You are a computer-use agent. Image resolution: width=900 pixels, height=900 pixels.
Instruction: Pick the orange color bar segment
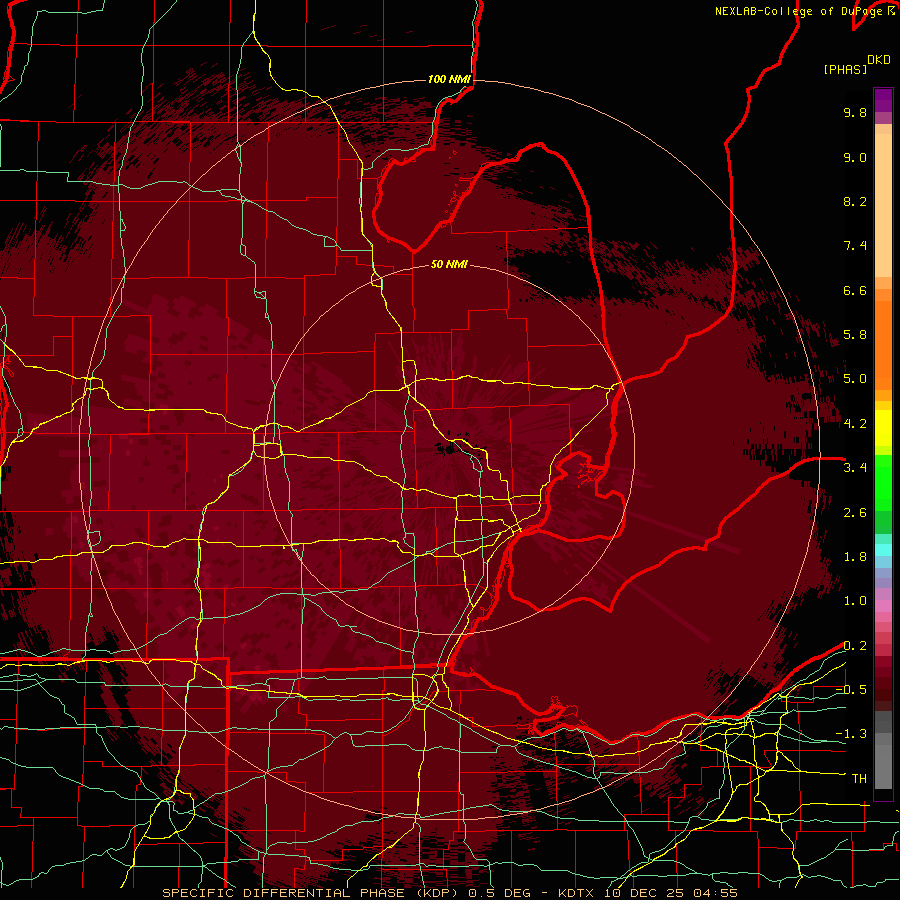click(883, 344)
